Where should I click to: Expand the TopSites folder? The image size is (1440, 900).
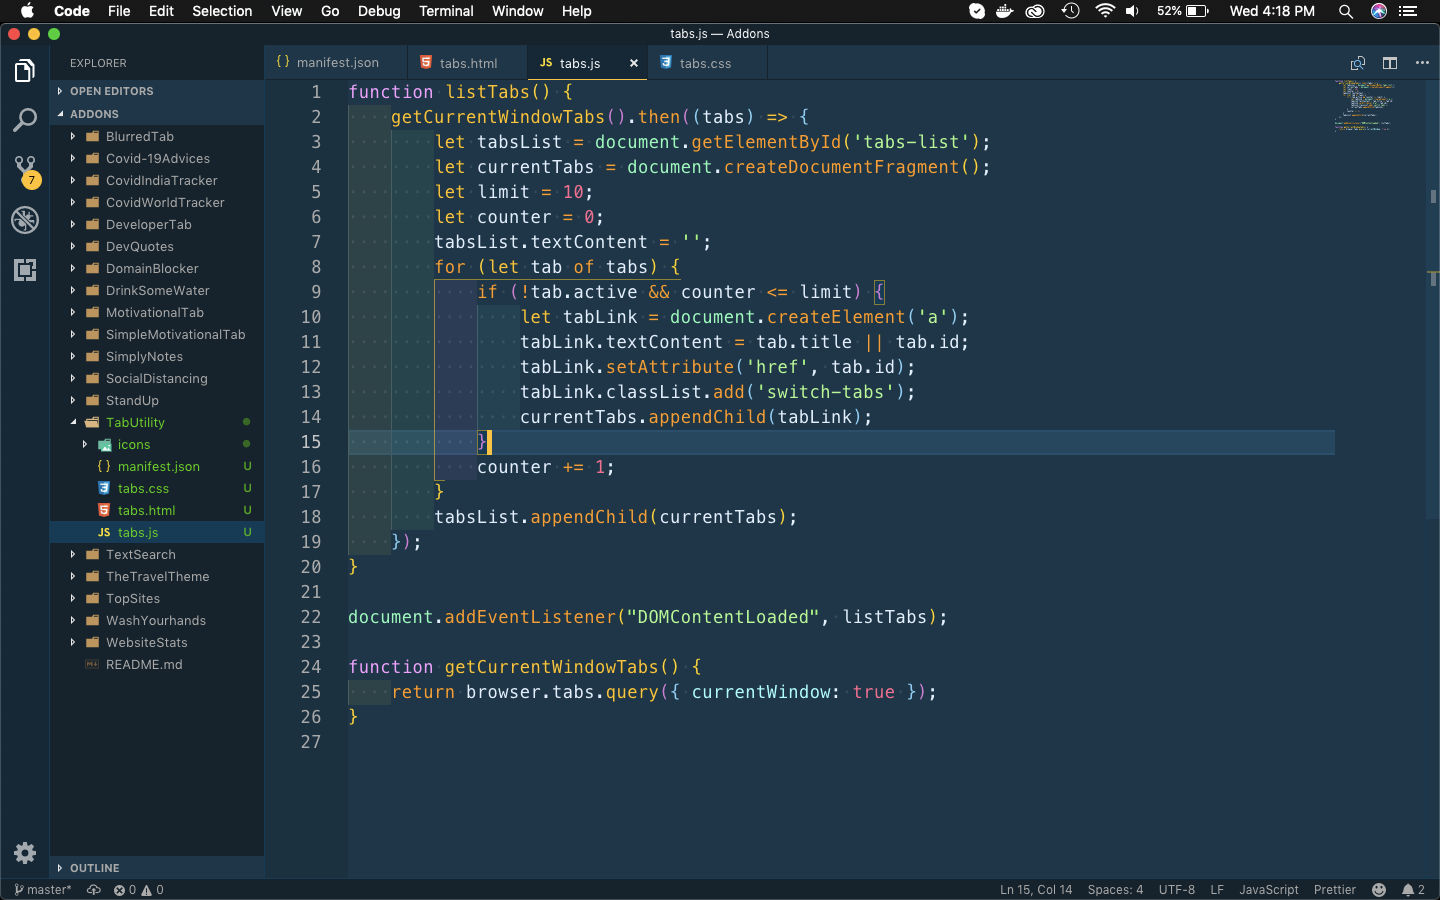point(157,598)
